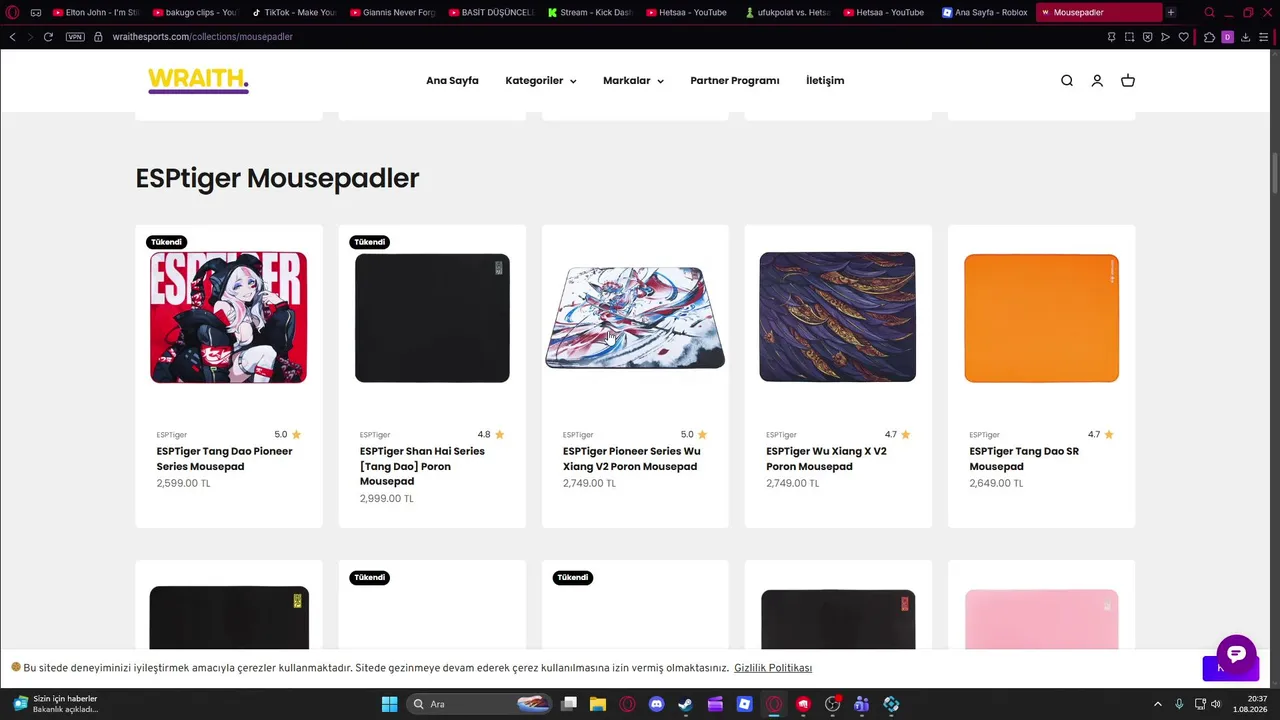1280x720 pixels.
Task: Click the white ink-art Wu Xiang V2 image
Action: 635,318
